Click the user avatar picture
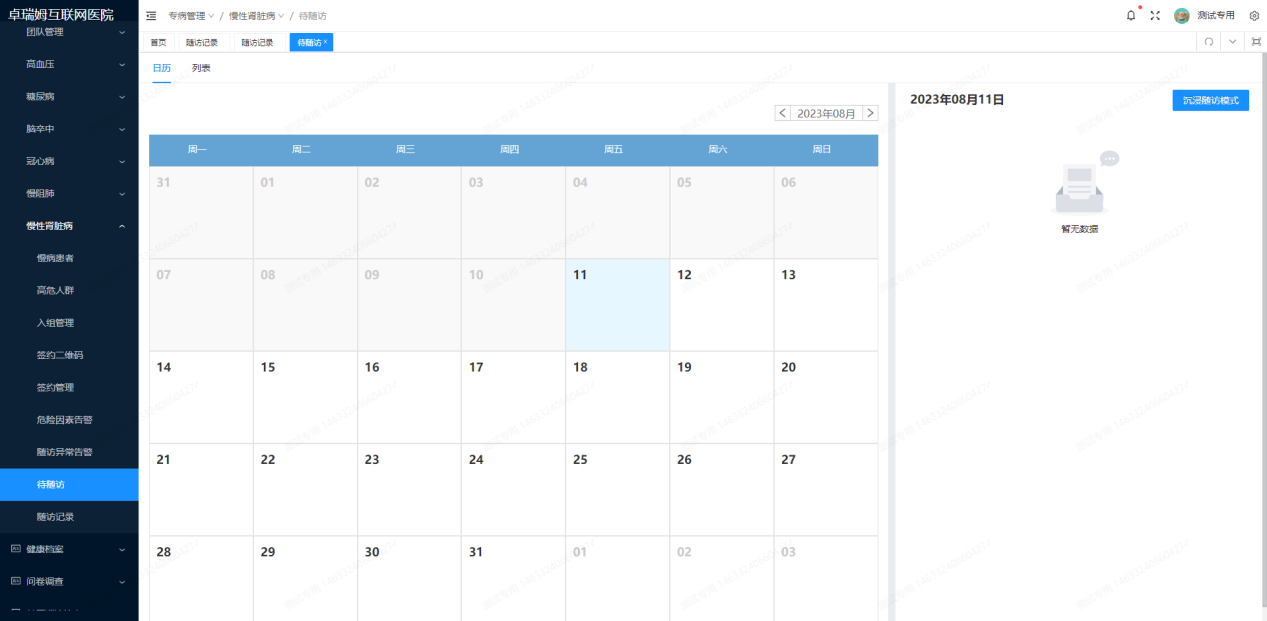This screenshot has width=1267, height=621. pos(1181,15)
